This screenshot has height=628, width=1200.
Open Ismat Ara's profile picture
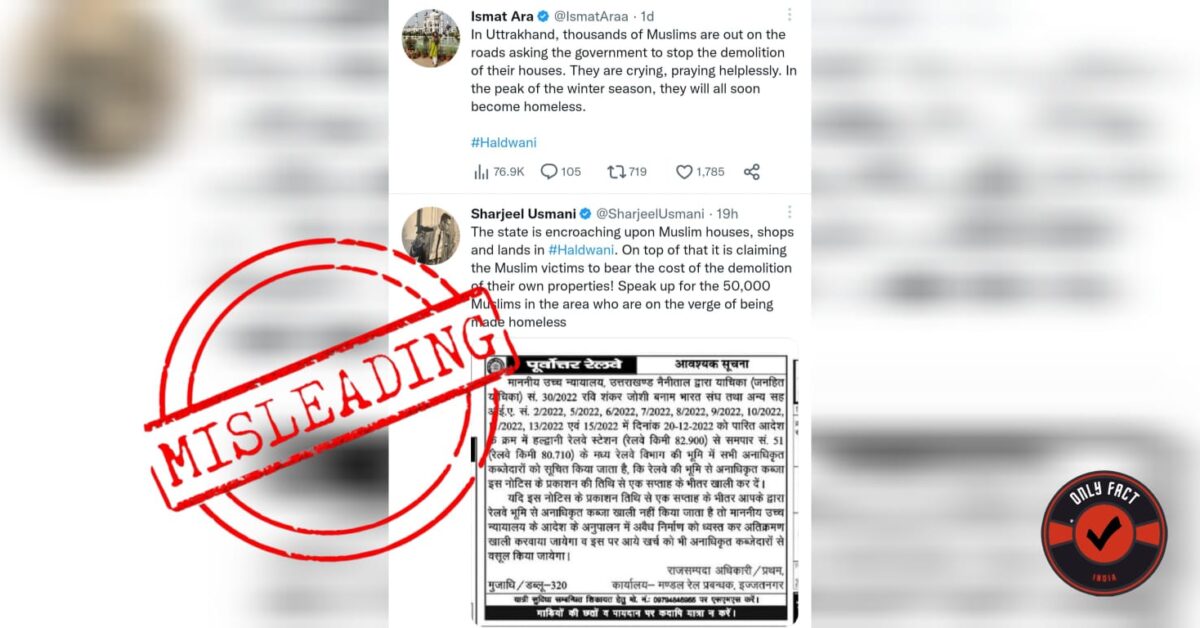coord(431,38)
